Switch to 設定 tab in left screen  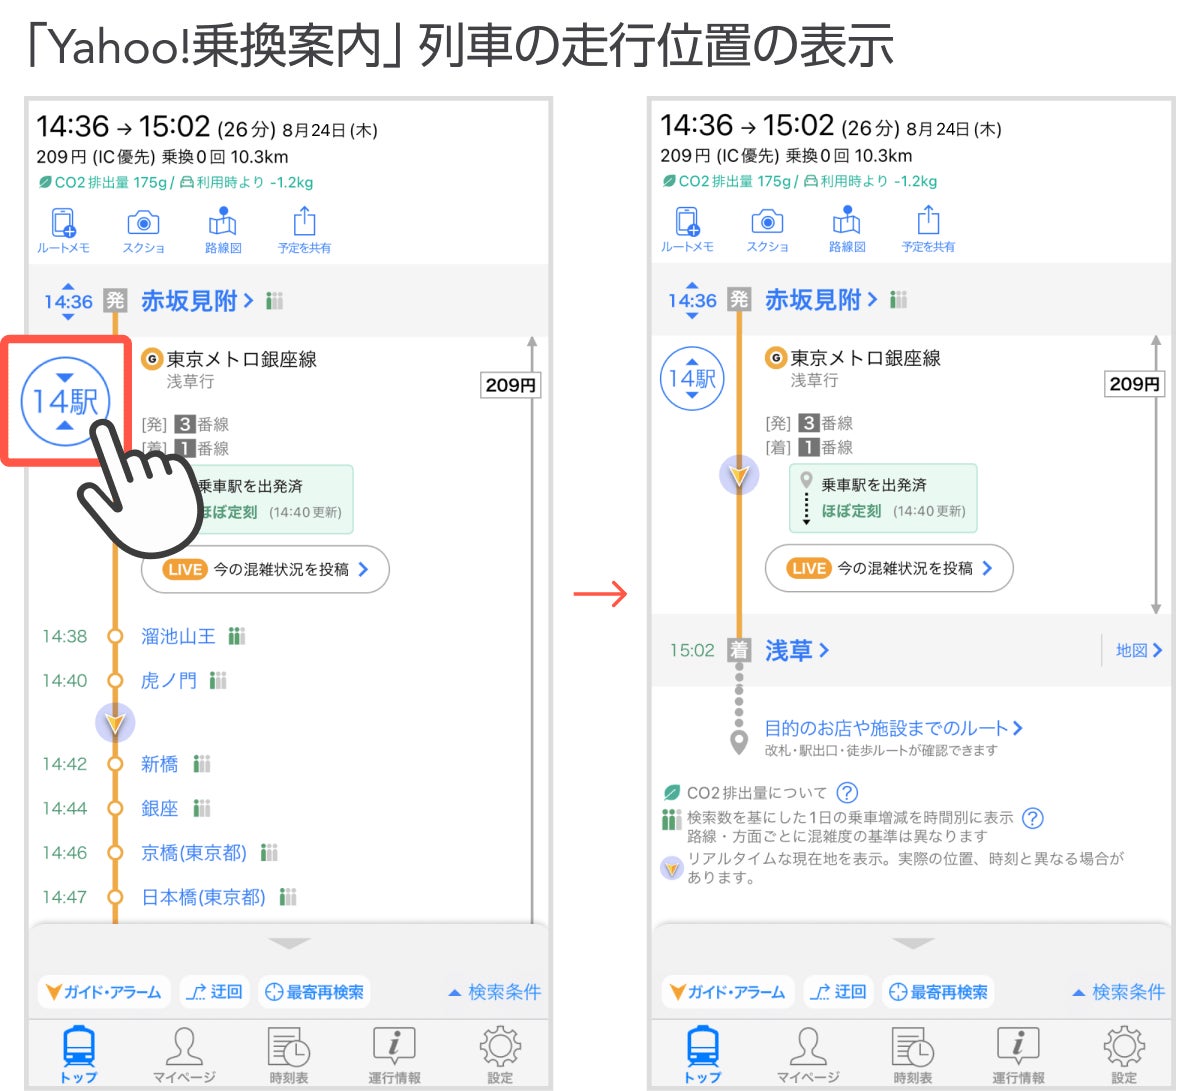[x=500, y=1054]
